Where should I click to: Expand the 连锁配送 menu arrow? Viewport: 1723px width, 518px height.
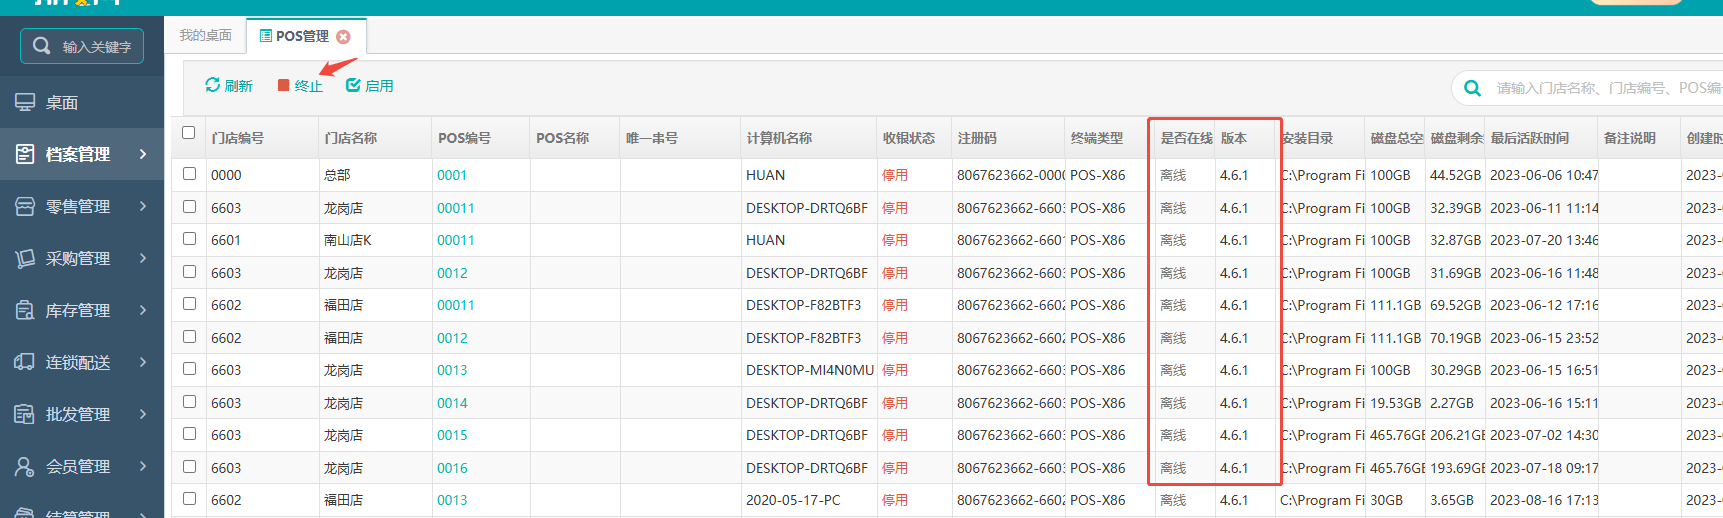[143, 362]
